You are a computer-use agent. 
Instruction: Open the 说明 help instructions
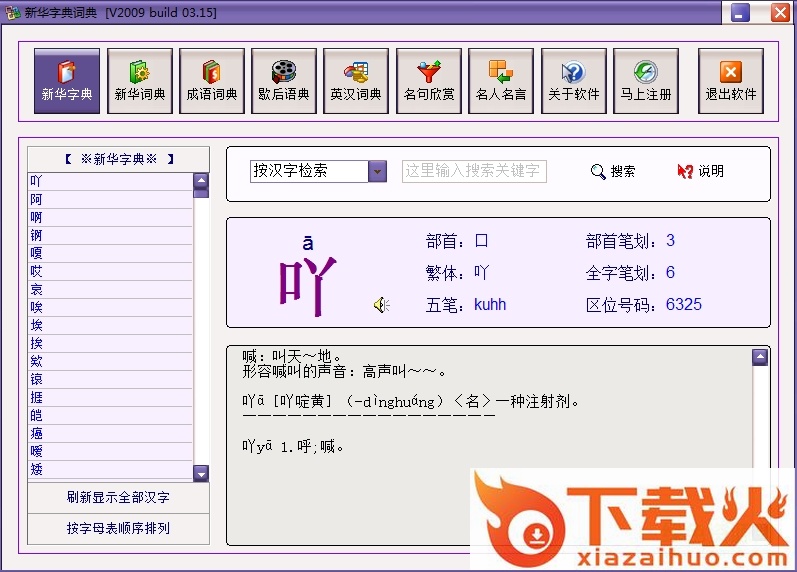click(700, 171)
